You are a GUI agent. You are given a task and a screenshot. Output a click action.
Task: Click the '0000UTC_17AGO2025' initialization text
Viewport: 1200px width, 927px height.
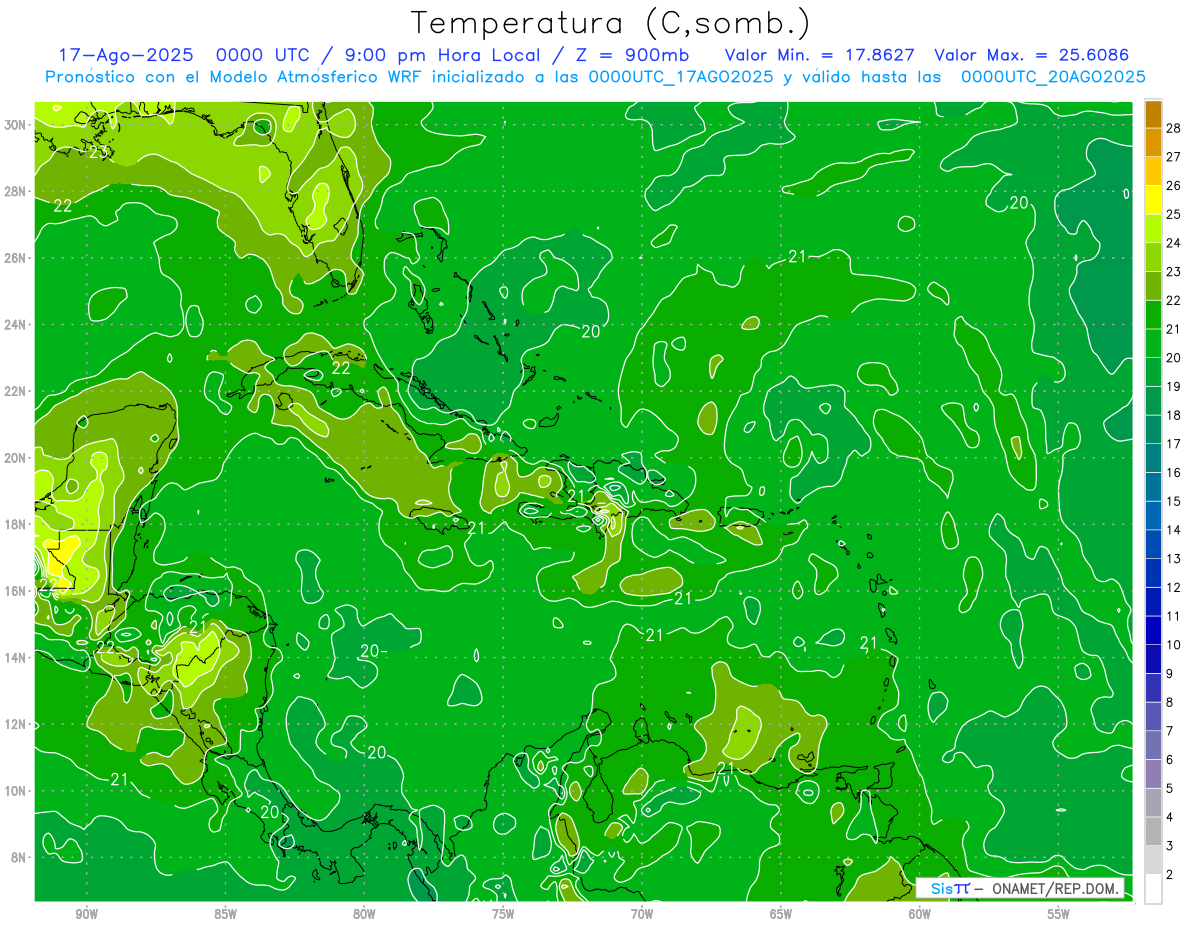point(681,77)
